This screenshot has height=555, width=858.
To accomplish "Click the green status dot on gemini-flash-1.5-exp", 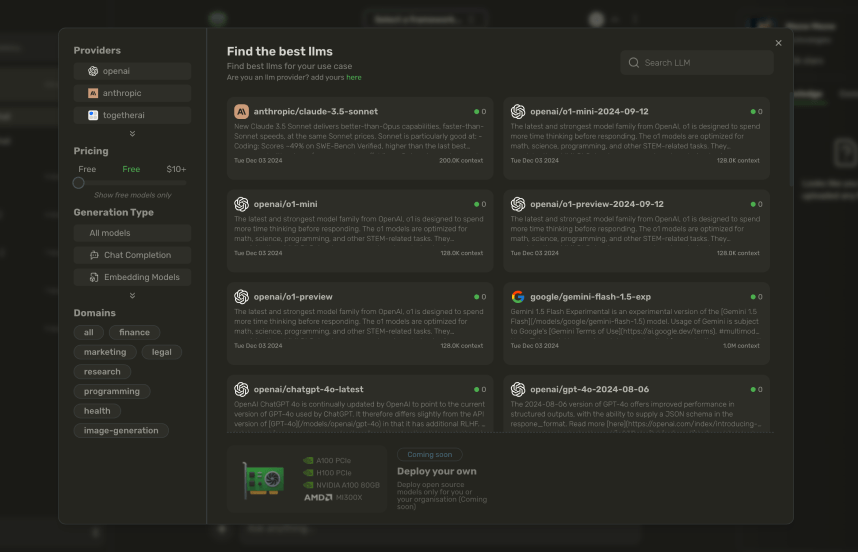I will pos(753,297).
